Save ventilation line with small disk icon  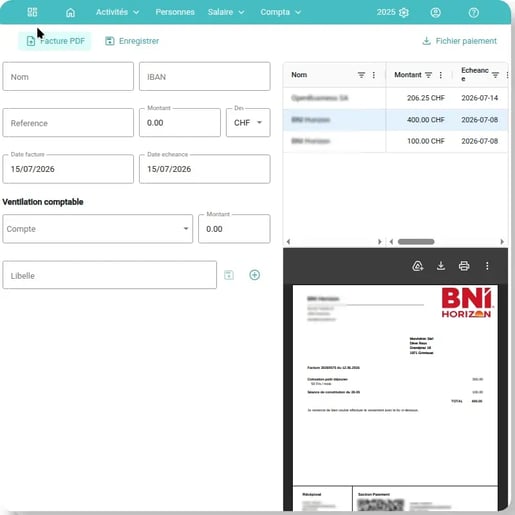(229, 275)
